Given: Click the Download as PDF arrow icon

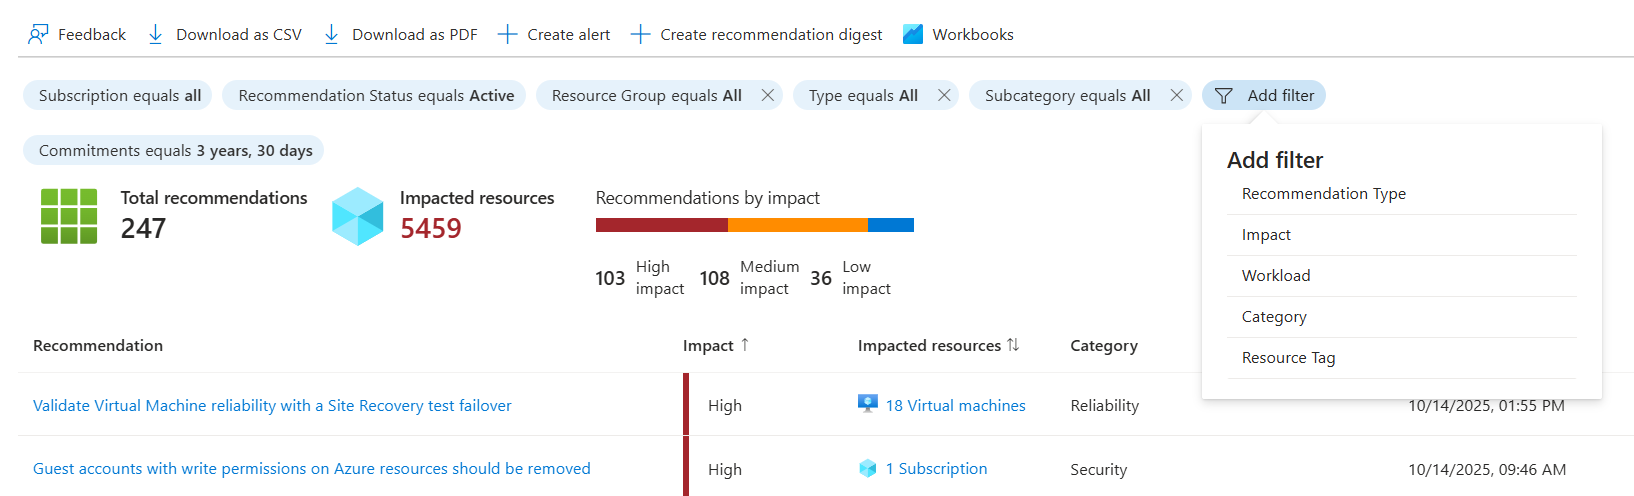Looking at the screenshot, I should (x=331, y=35).
